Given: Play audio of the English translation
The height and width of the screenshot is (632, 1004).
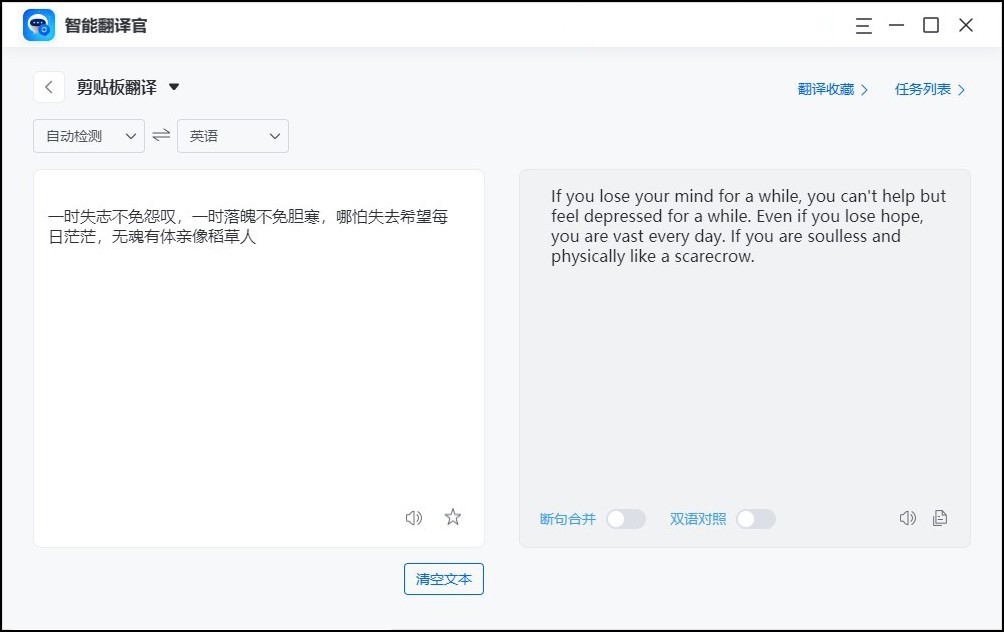Looking at the screenshot, I should pyautogui.click(x=907, y=518).
